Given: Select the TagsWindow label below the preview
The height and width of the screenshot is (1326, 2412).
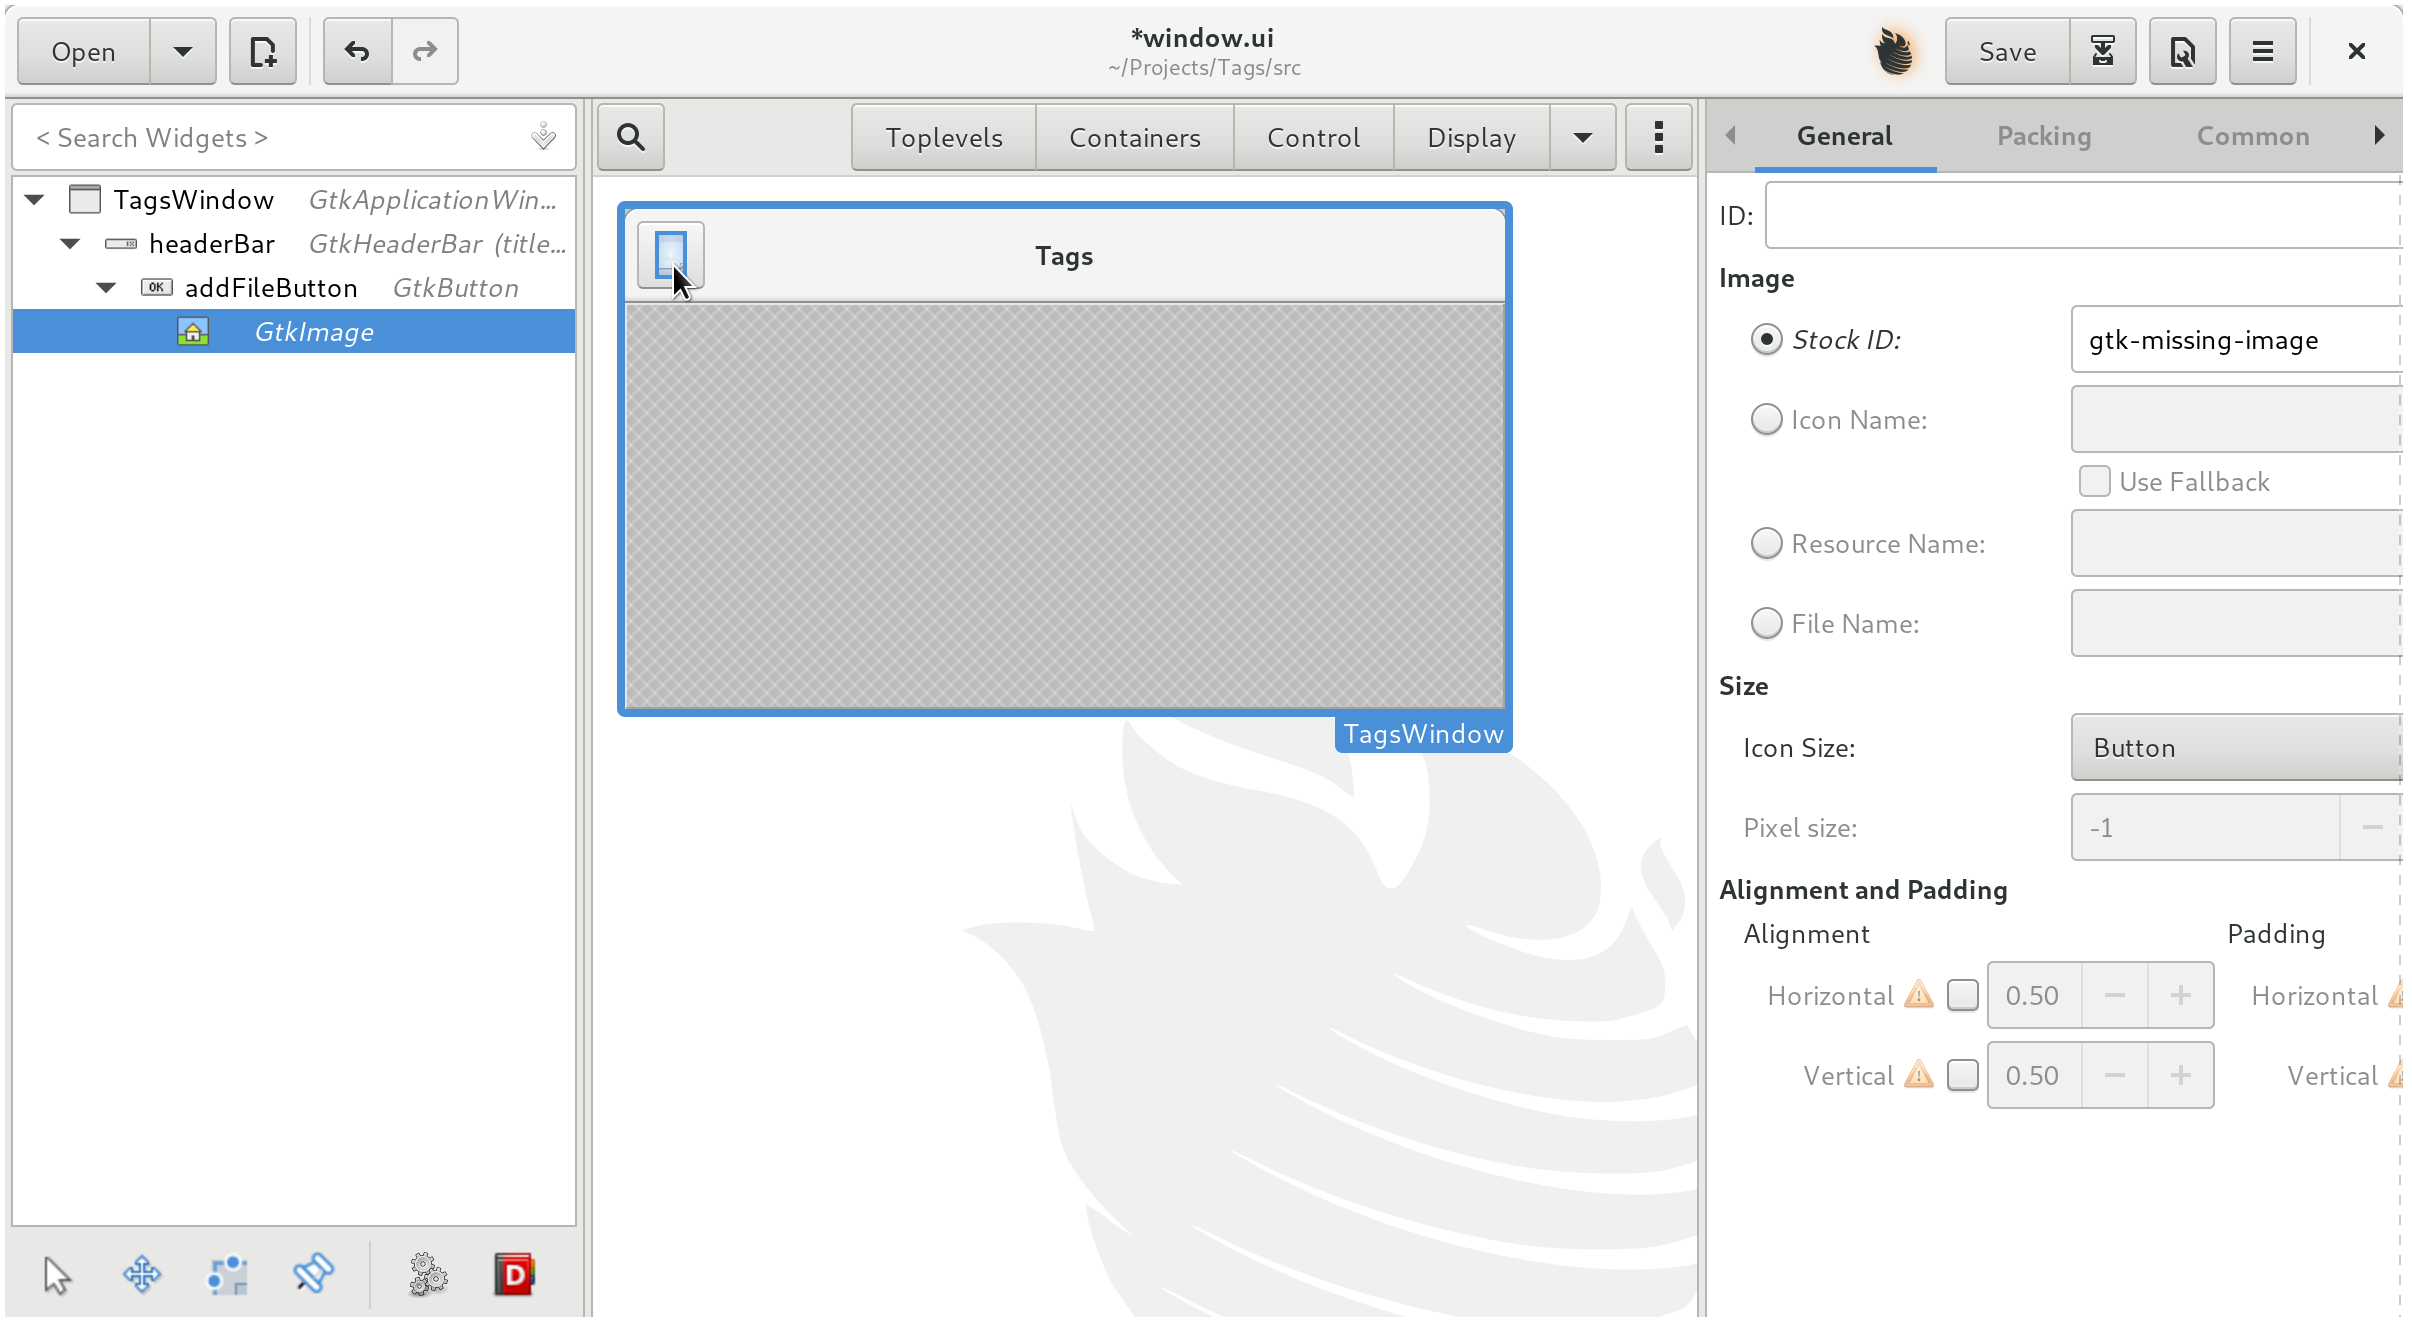Looking at the screenshot, I should 1423,734.
